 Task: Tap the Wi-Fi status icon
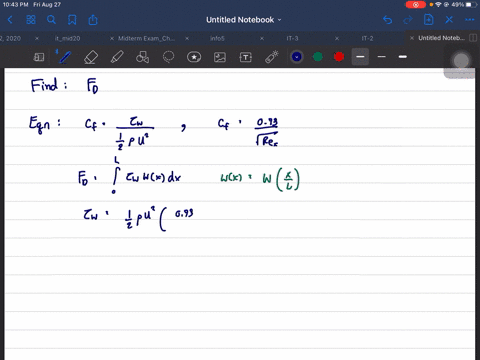click(438, 5)
